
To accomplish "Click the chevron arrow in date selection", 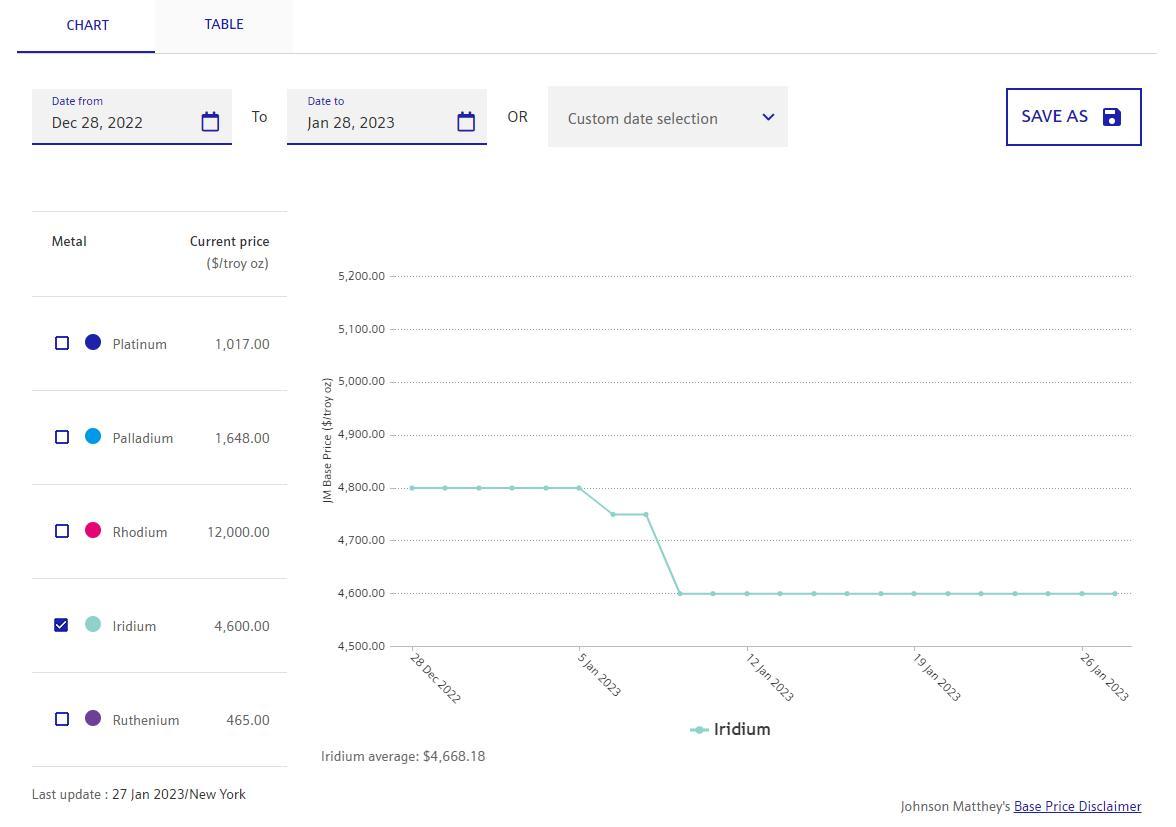I will [768, 117].
